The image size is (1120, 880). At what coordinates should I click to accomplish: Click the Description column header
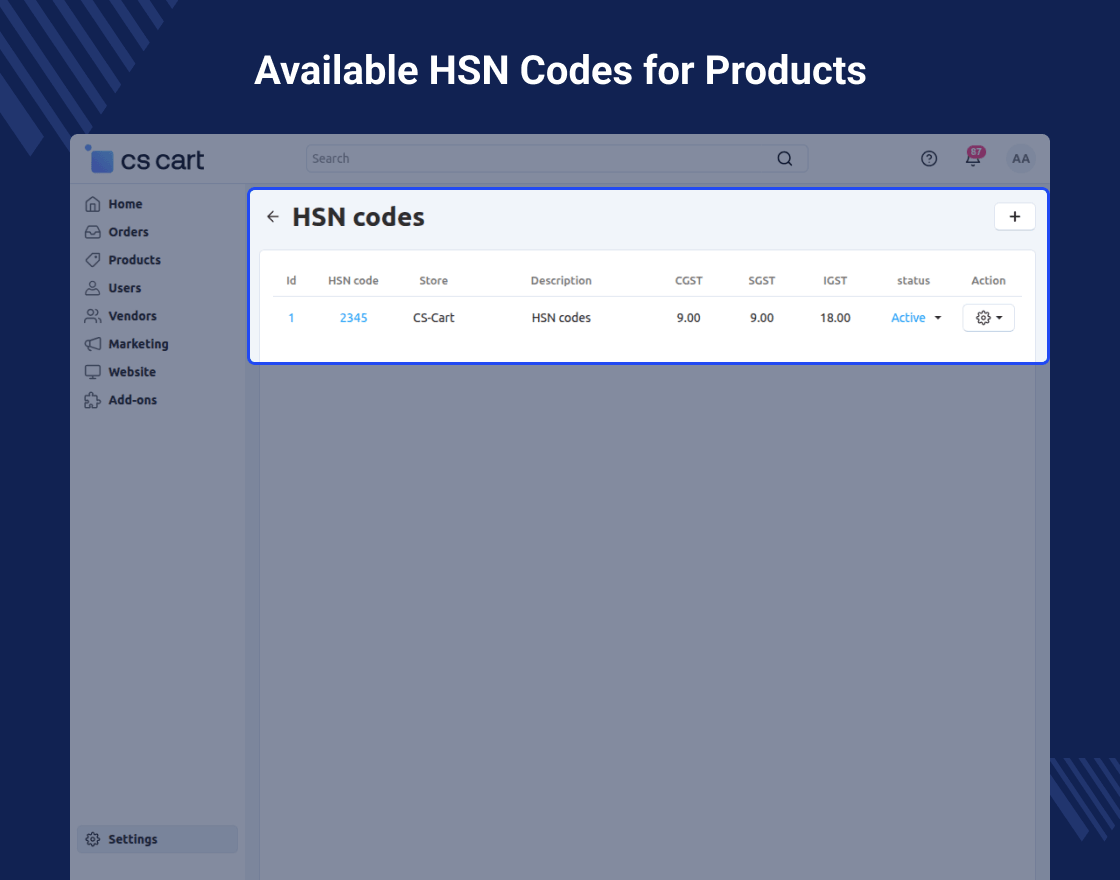[x=561, y=281]
